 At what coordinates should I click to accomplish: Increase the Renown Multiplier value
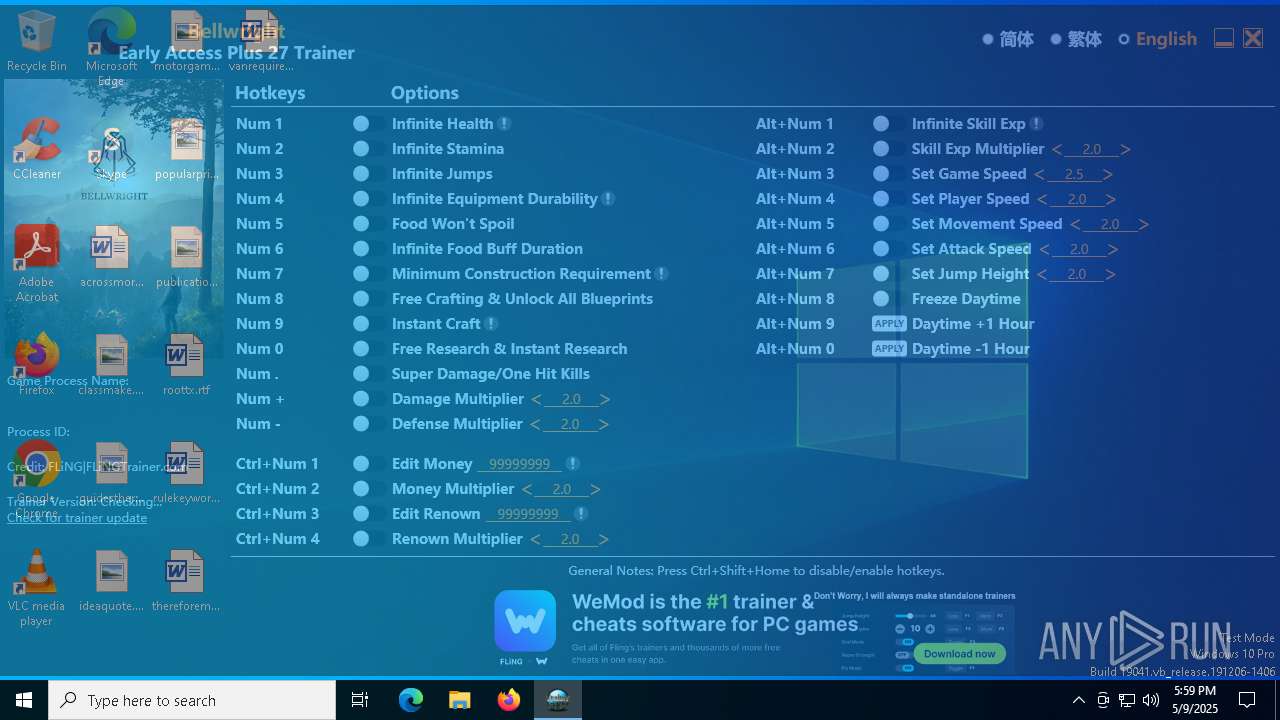(x=604, y=539)
